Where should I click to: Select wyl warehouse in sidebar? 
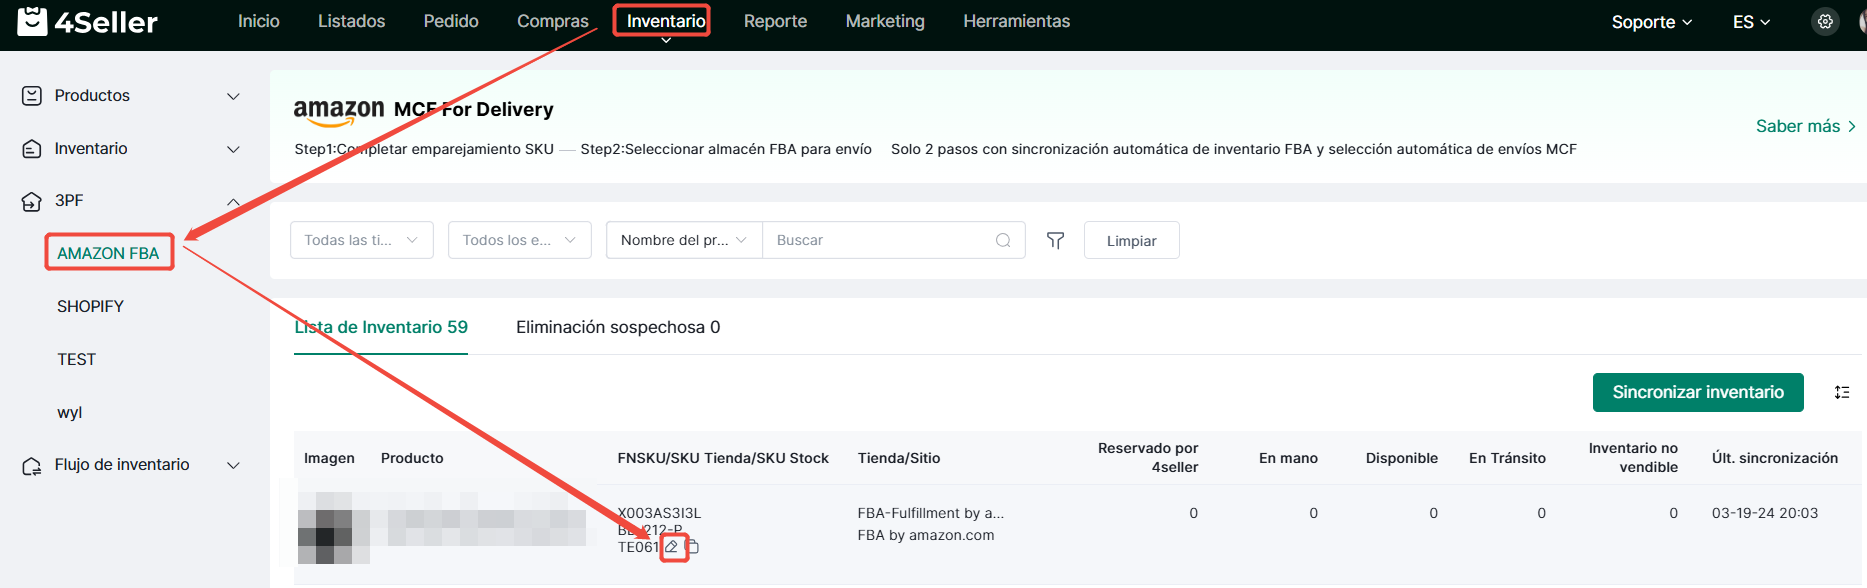point(69,412)
